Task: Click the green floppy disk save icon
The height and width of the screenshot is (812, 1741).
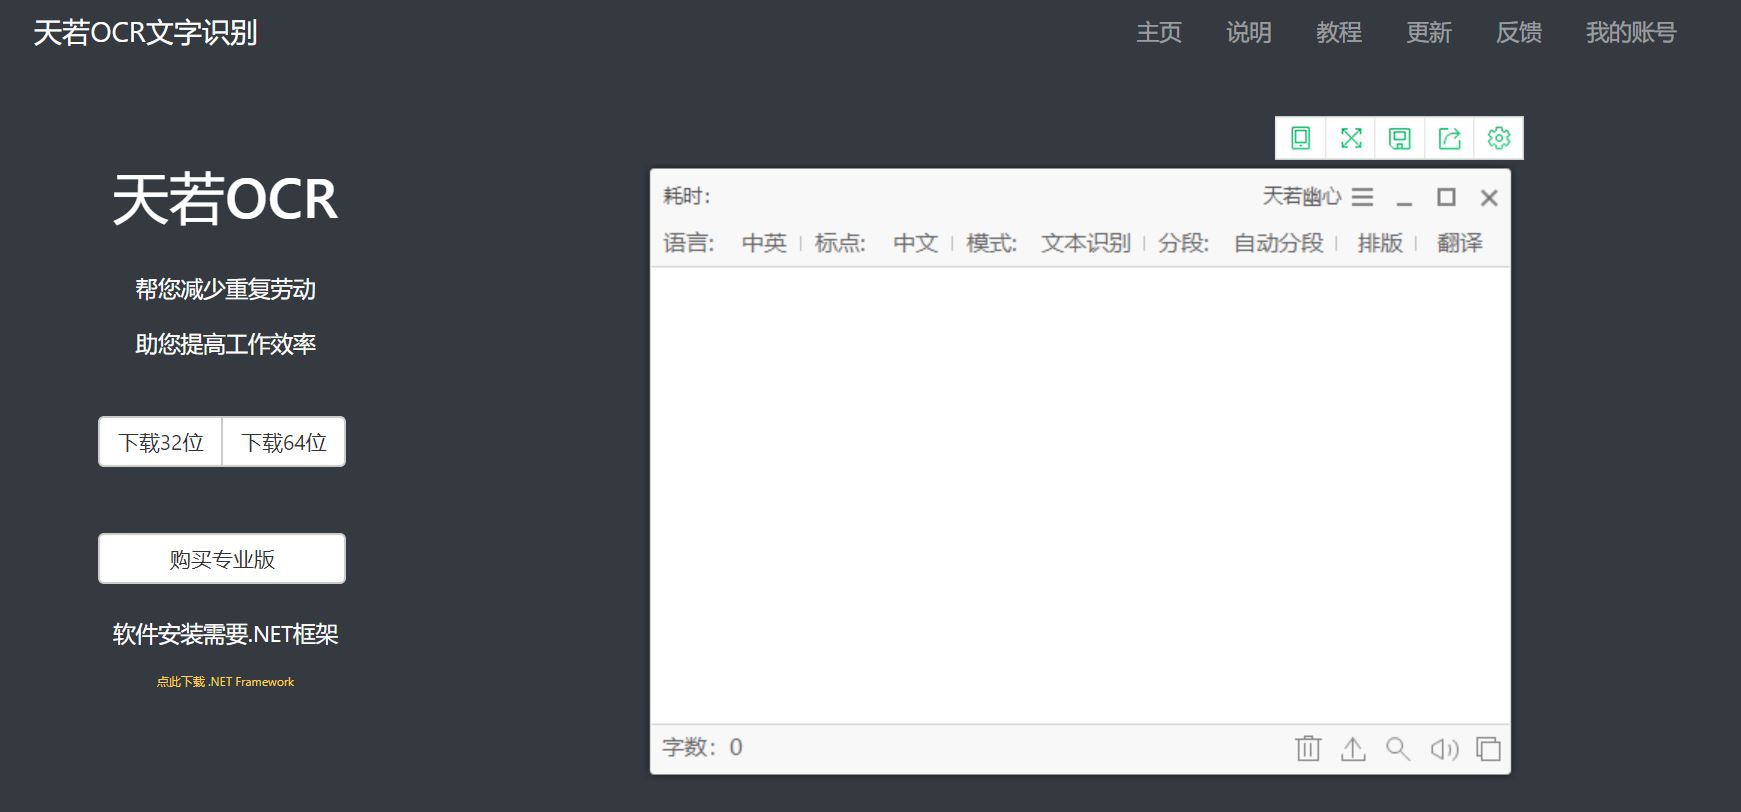Action: (x=1400, y=138)
